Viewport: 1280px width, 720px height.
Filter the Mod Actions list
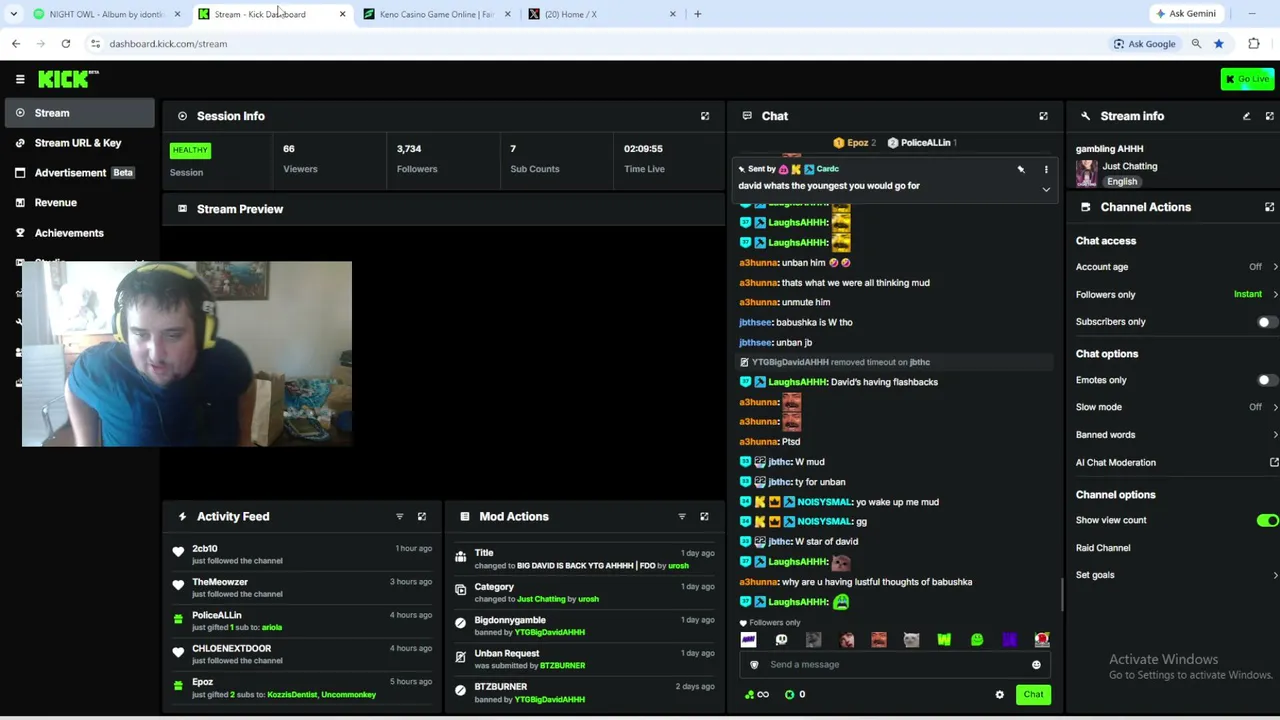point(682,516)
